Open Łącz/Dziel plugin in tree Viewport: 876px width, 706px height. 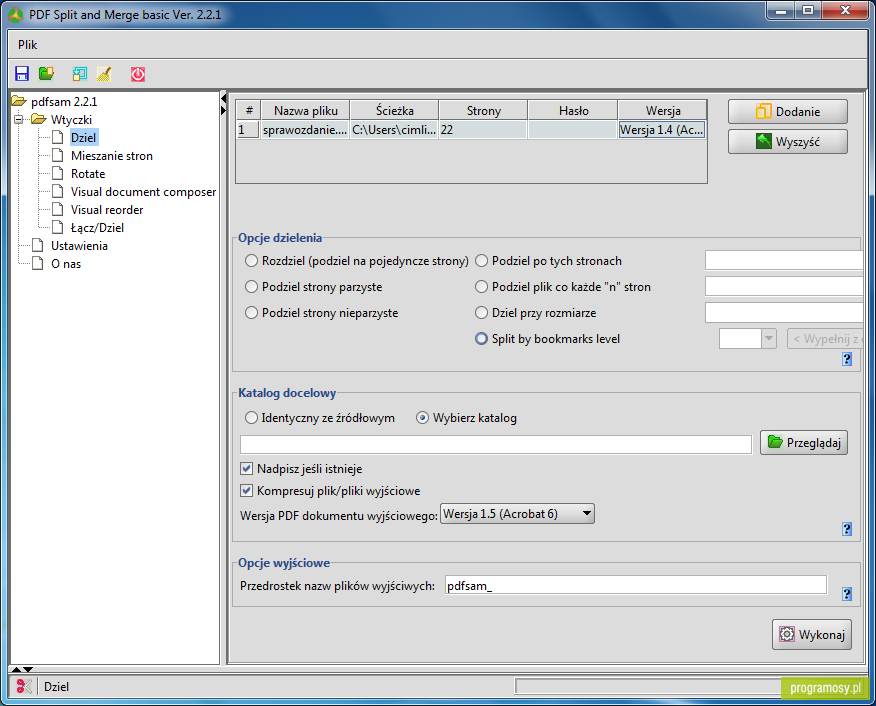(x=97, y=227)
